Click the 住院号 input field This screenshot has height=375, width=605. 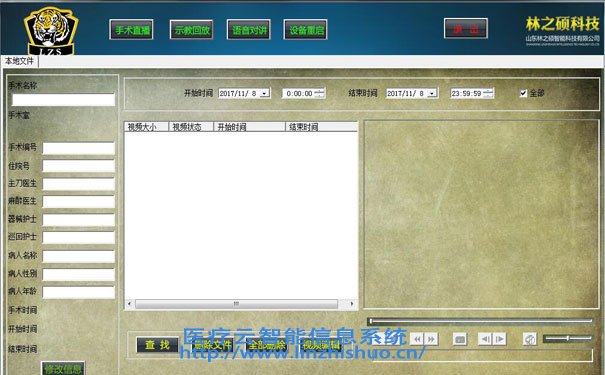tap(78, 166)
